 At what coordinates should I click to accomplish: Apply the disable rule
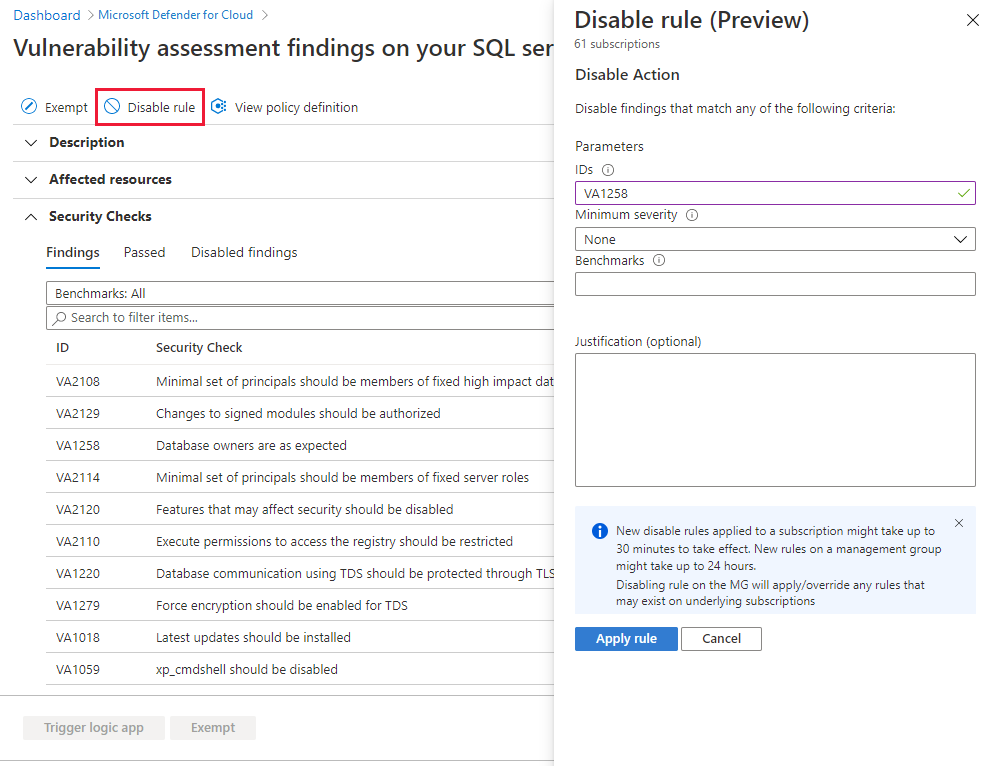(626, 638)
